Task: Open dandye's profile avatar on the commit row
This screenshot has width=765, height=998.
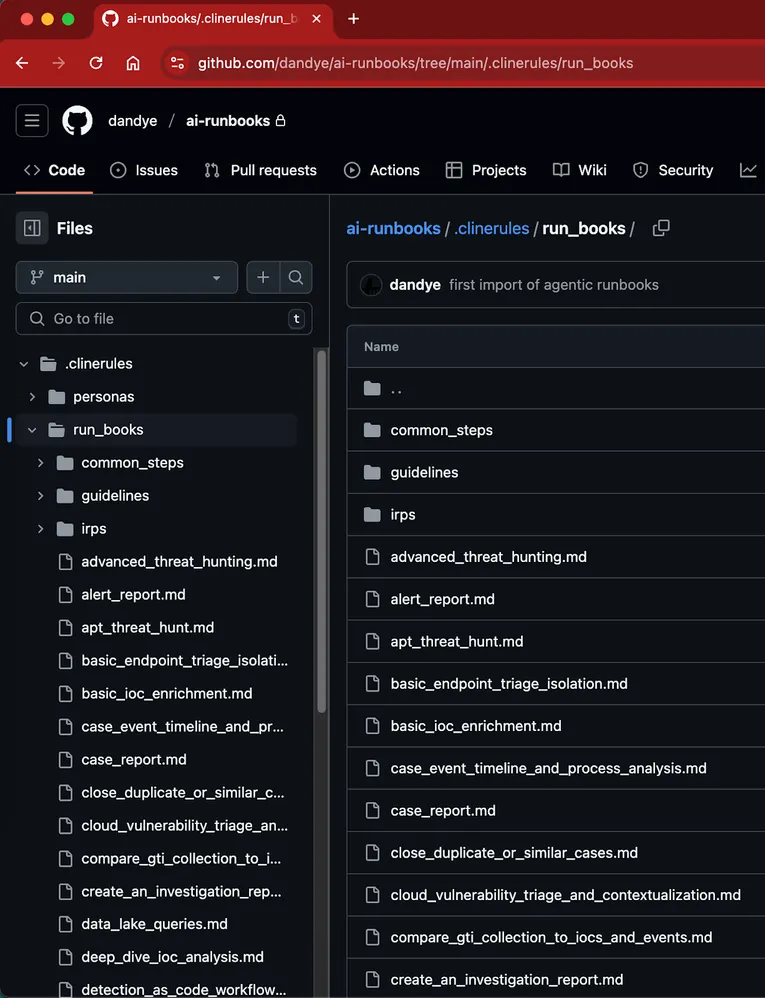Action: coord(370,285)
